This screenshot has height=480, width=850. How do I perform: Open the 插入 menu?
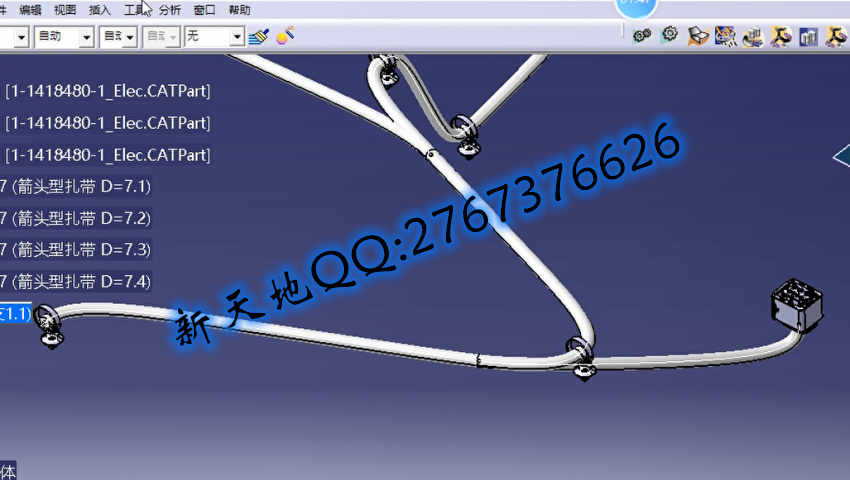[100, 10]
